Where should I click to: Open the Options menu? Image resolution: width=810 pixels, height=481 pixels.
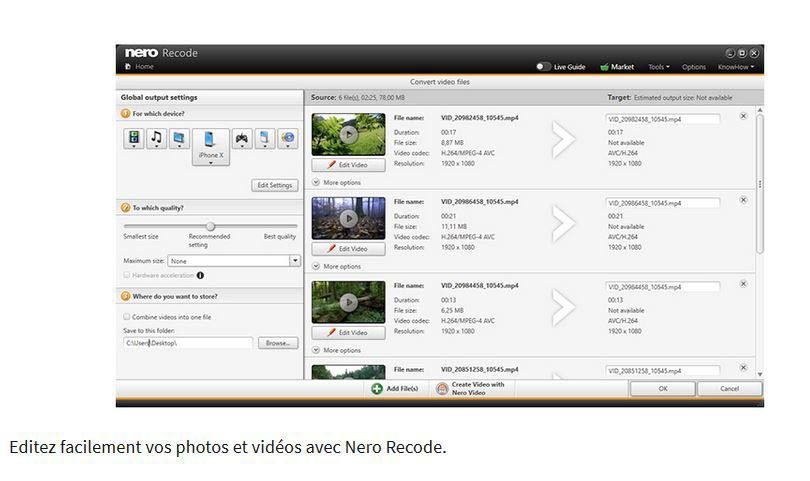click(693, 67)
